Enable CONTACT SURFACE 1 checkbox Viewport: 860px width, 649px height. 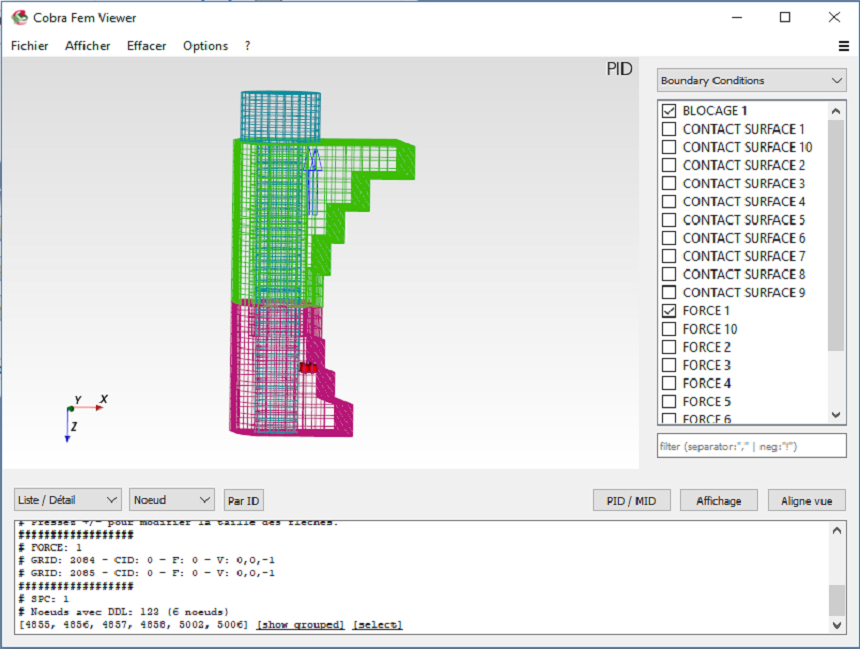[x=669, y=129]
